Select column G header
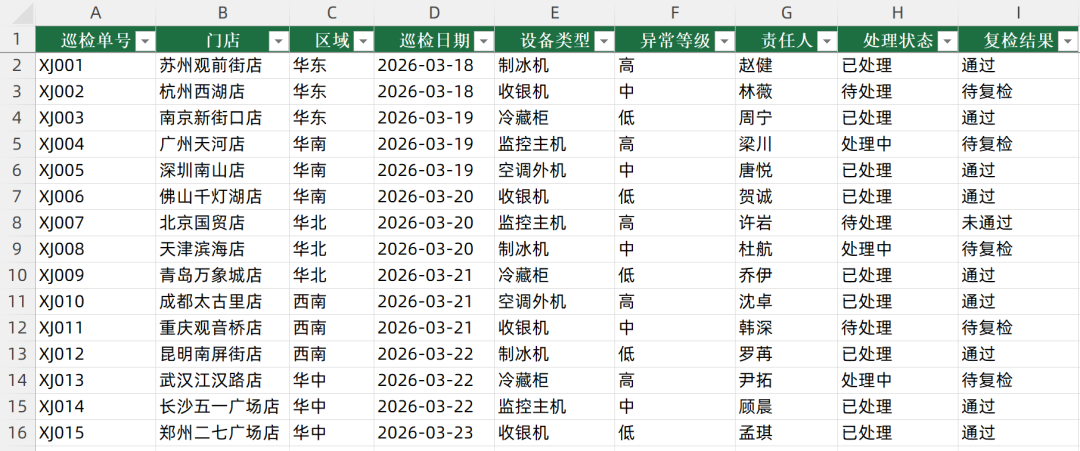The height and width of the screenshot is (451, 1080). [787, 12]
